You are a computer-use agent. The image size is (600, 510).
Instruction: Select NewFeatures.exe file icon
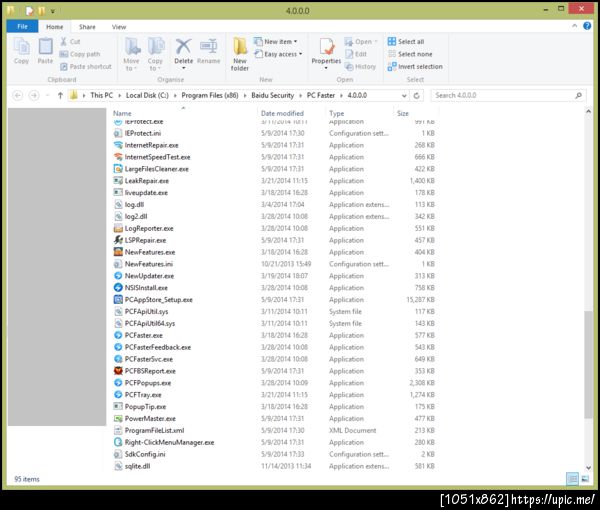(118, 252)
